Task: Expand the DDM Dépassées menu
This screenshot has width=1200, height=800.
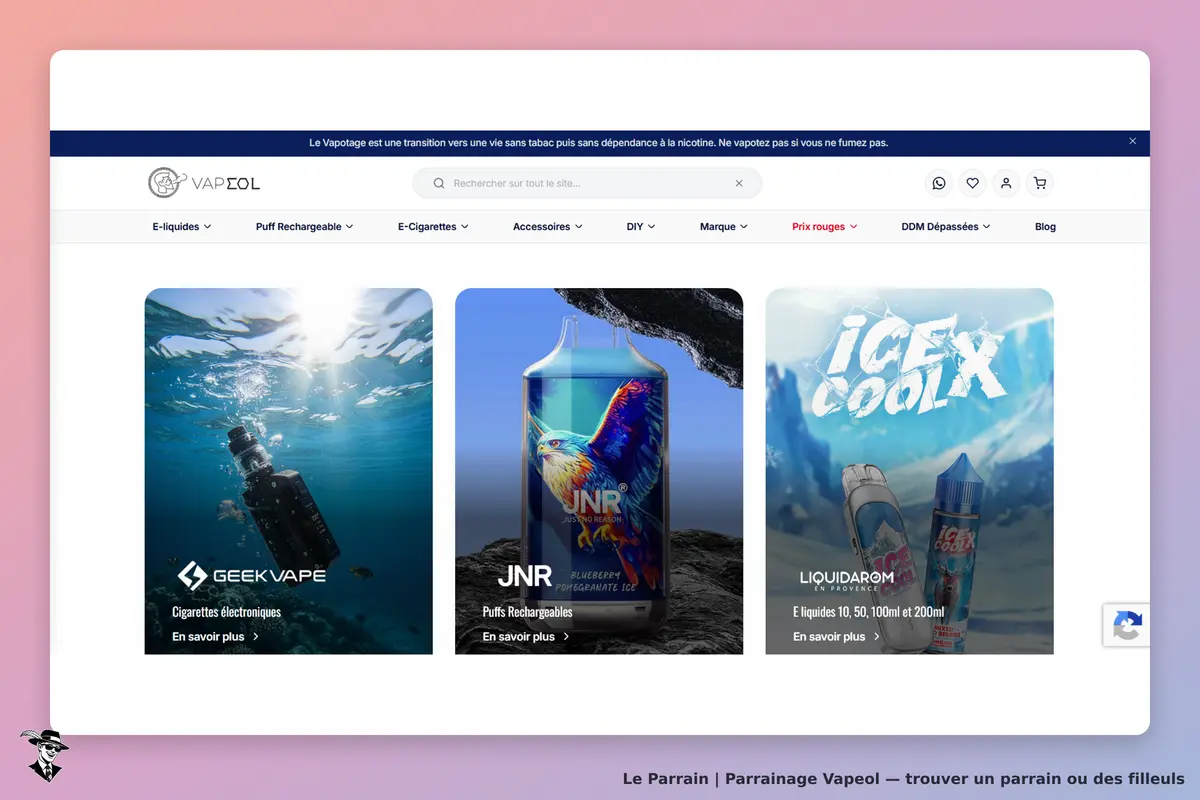Action: coord(946,227)
